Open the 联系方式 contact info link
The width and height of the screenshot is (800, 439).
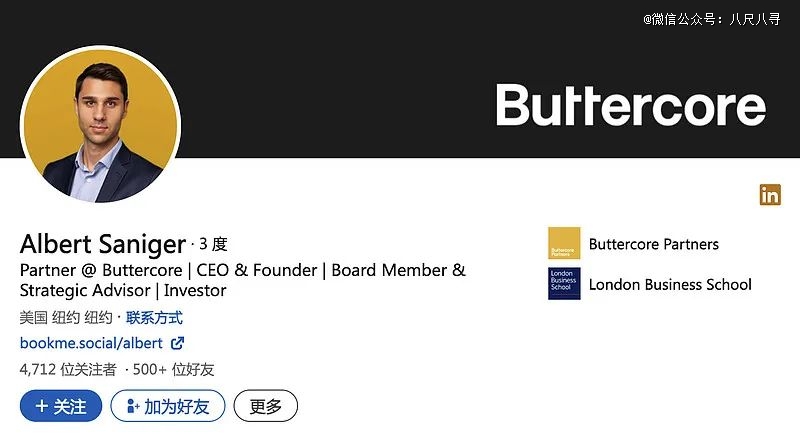[154, 318]
